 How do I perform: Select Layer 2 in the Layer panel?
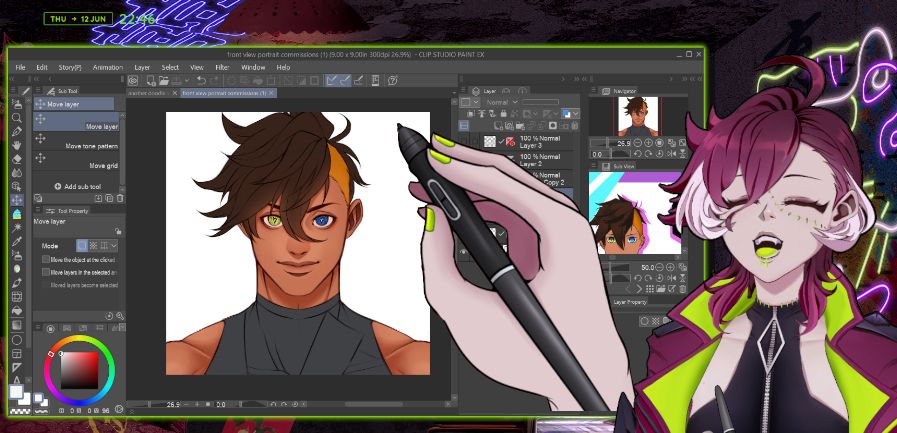(x=539, y=160)
